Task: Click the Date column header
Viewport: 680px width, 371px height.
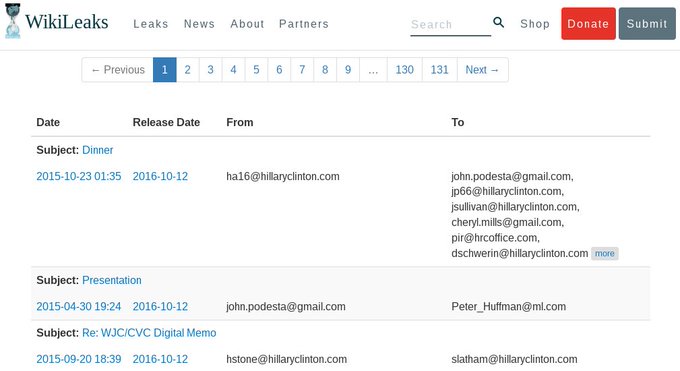Action: 48,122
